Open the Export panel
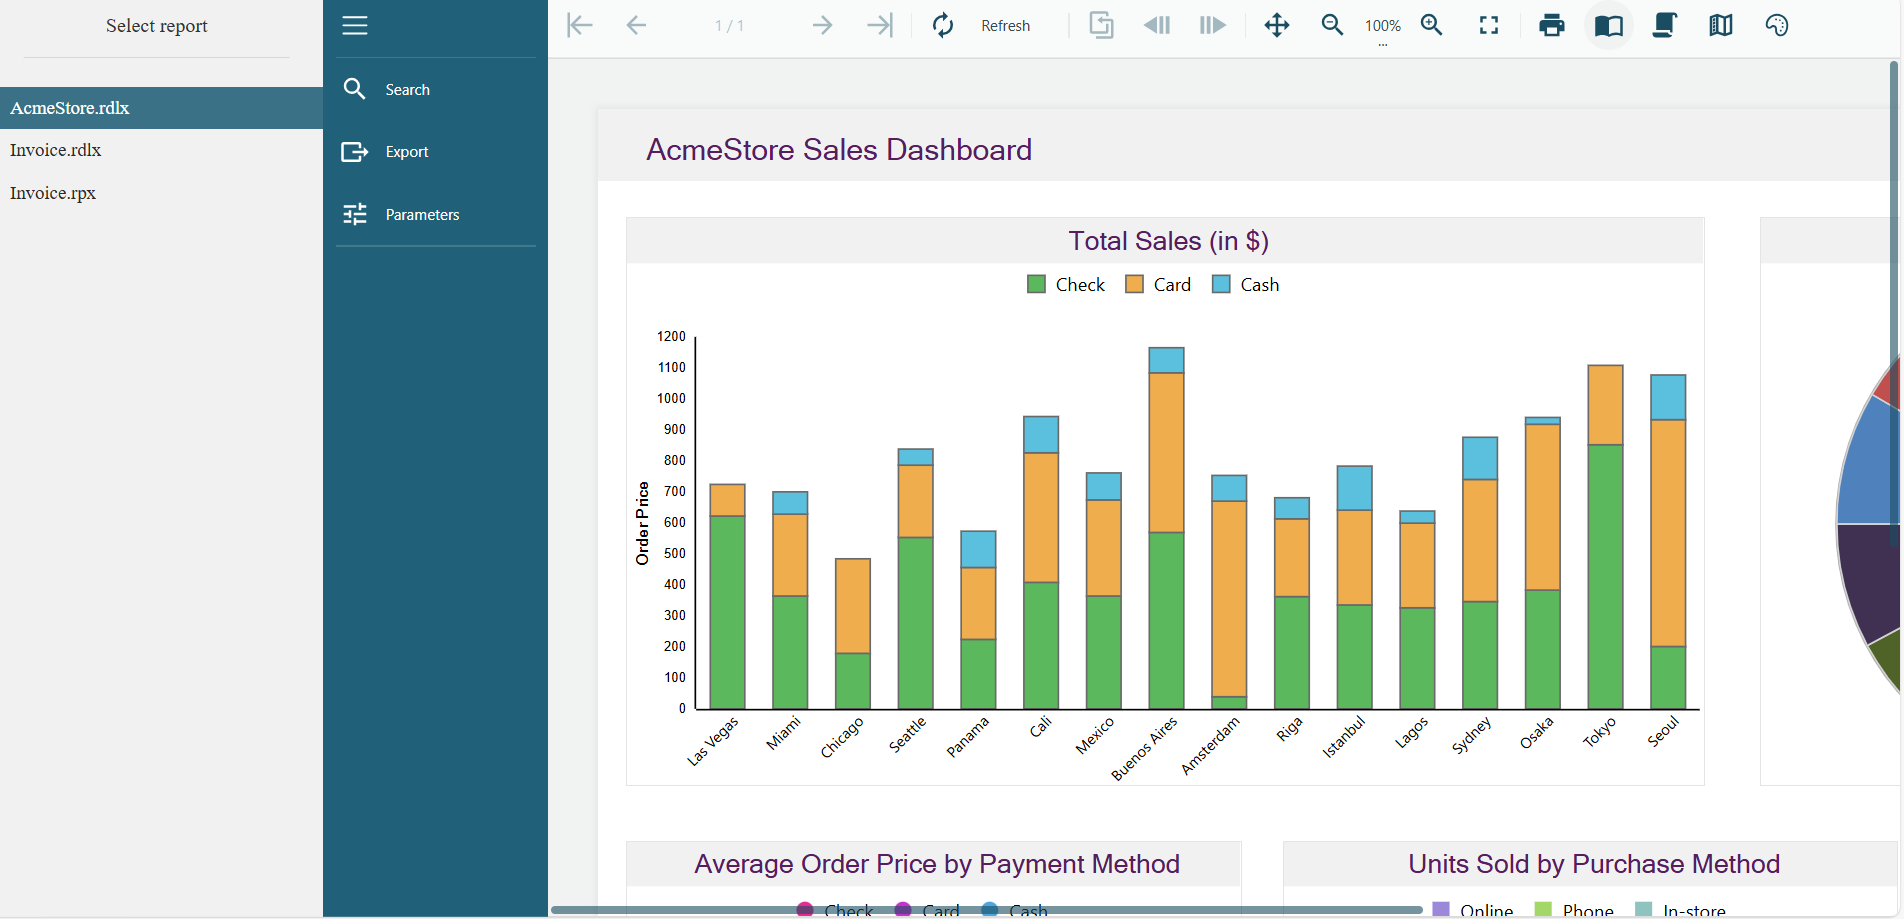The height and width of the screenshot is (919, 1904). [x=406, y=152]
